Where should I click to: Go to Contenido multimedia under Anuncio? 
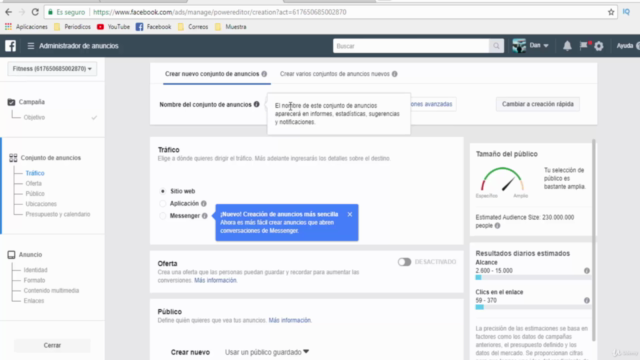(51, 290)
